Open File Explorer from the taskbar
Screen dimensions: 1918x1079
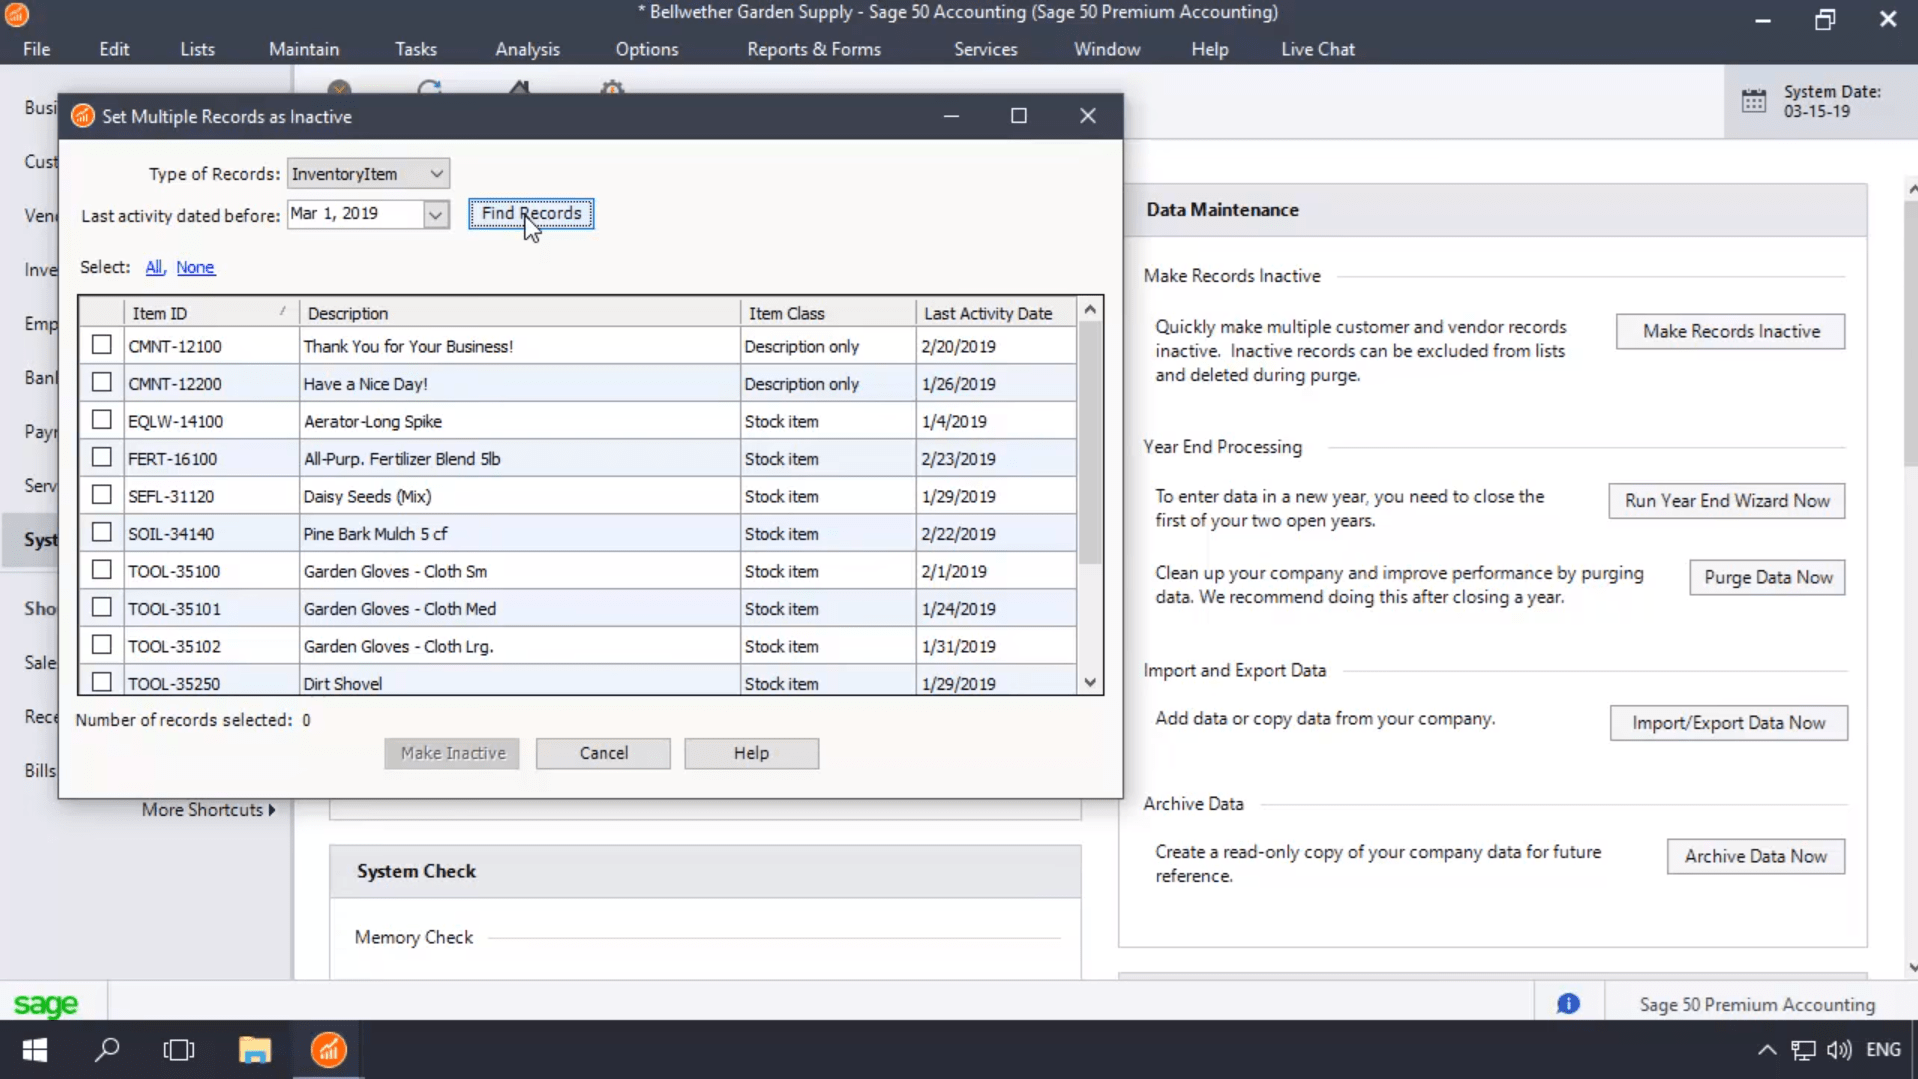click(x=254, y=1049)
